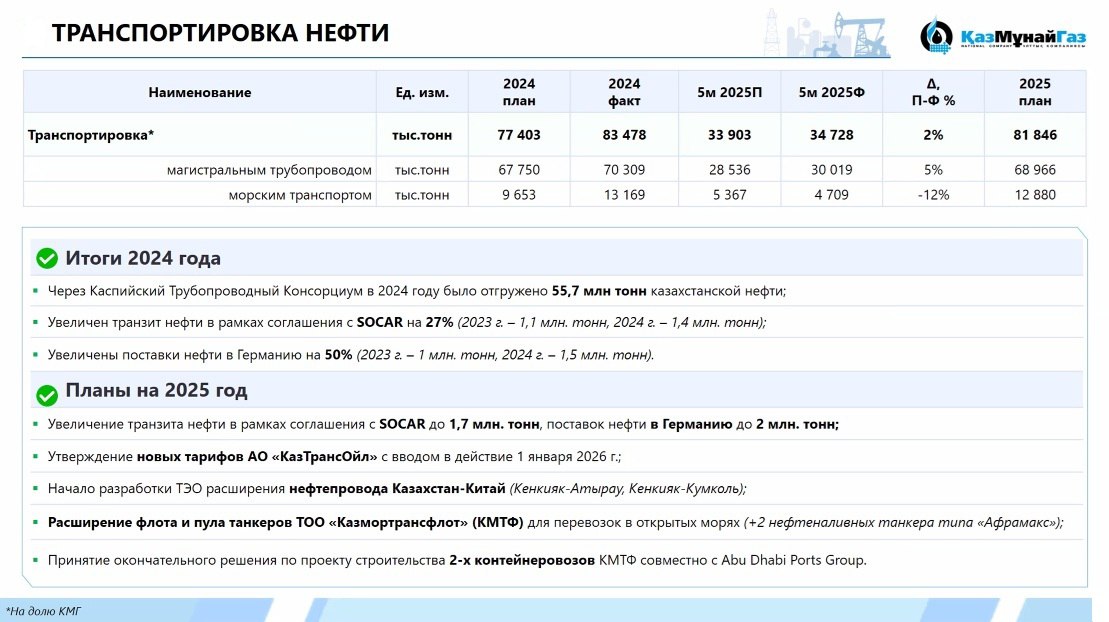
Task: Click the 2024 факт column header
Action: coord(624,92)
